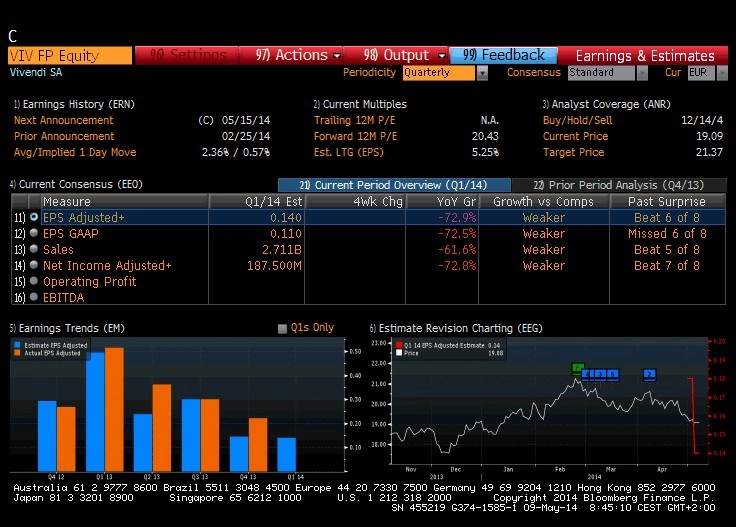Click the Q1 13 actual EPS orange bar
Image resolution: width=736 pixels, height=527 pixels.
click(115, 409)
